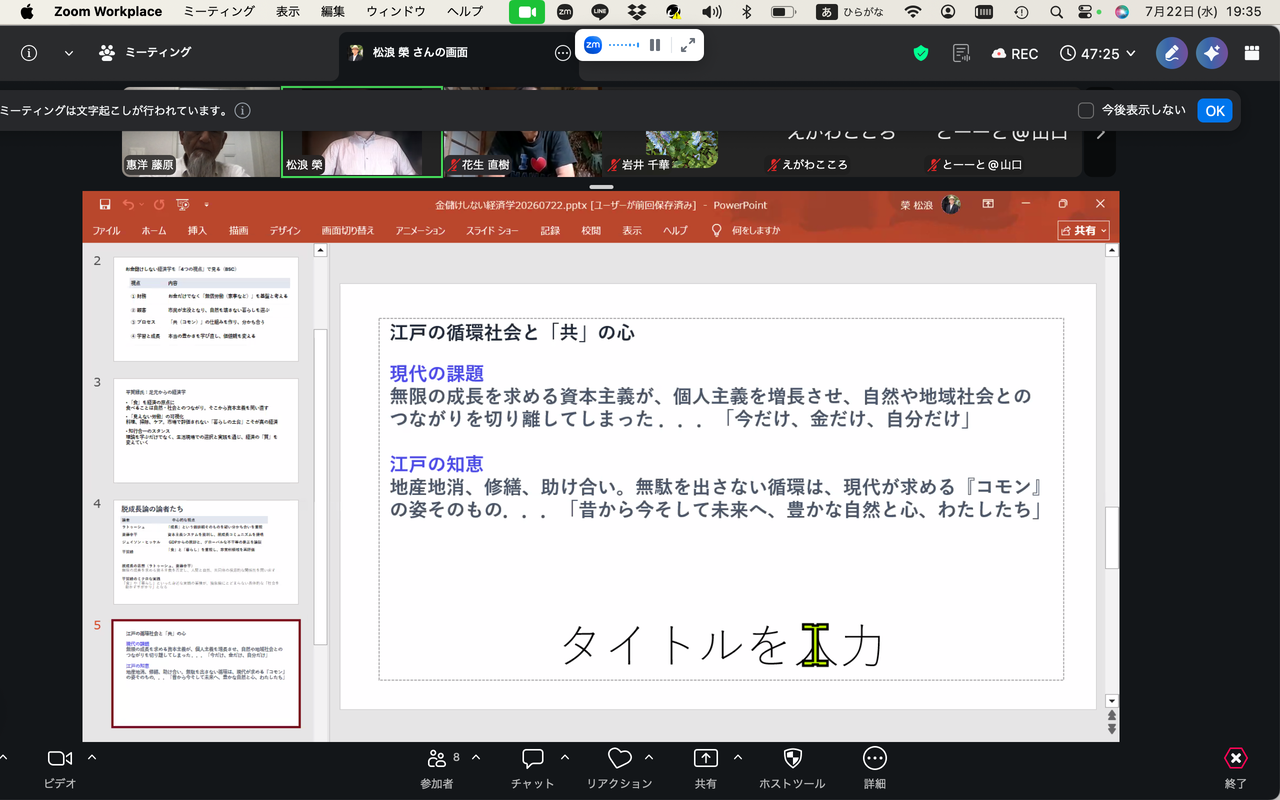Open ホストツール host tools
The width and height of the screenshot is (1280, 800).
(x=793, y=769)
